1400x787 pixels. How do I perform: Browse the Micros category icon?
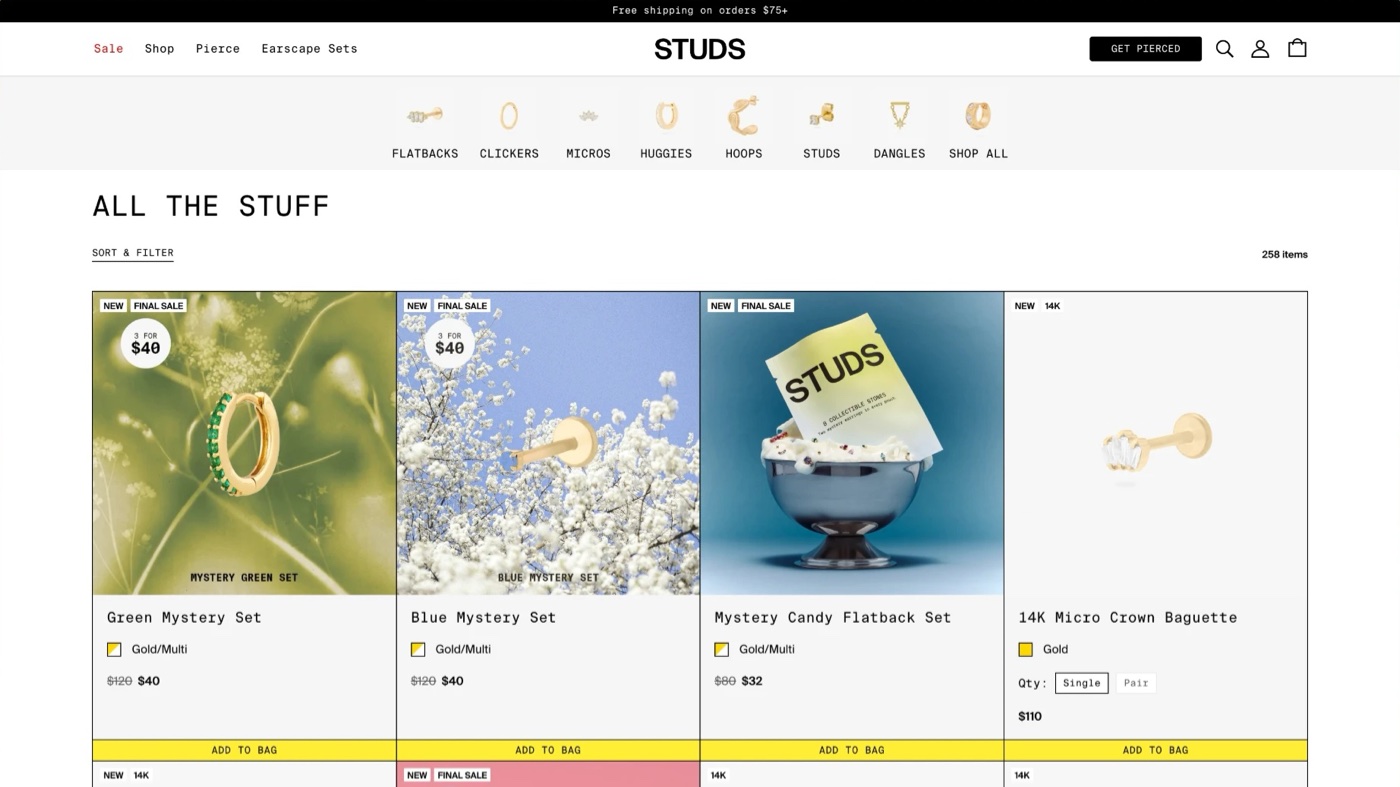pyautogui.click(x=588, y=116)
